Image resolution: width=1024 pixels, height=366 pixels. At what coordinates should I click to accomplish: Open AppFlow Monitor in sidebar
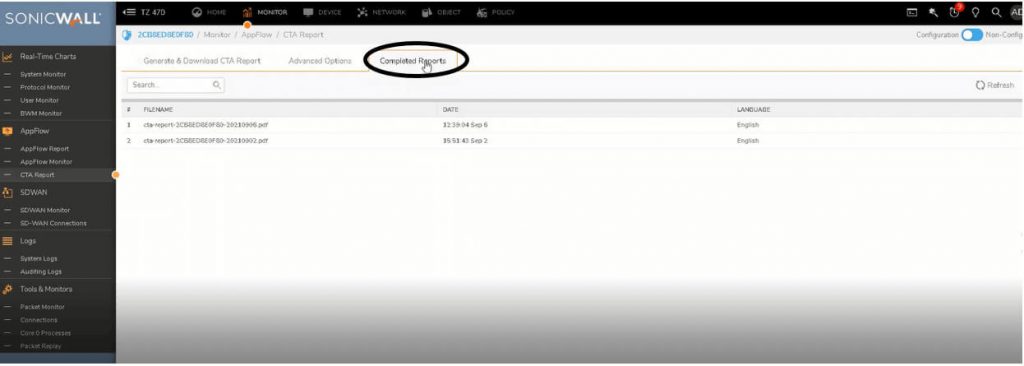pyautogui.click(x=46, y=162)
